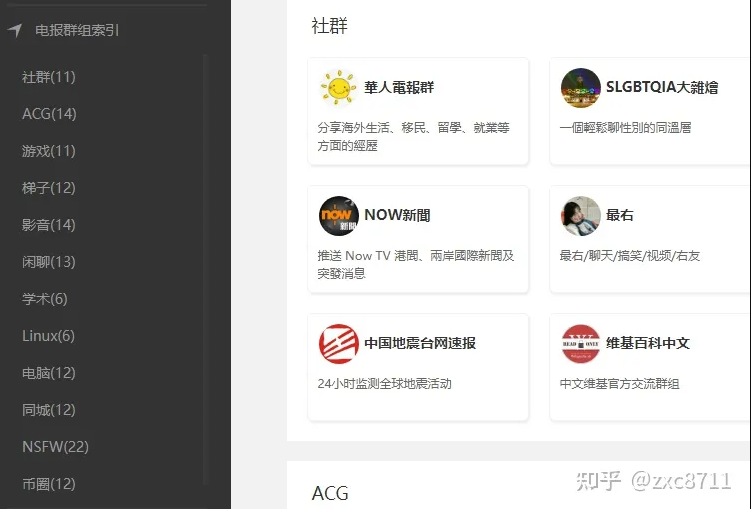Open the 電報群組索引 site title
751x509 pixels.
(x=77, y=30)
